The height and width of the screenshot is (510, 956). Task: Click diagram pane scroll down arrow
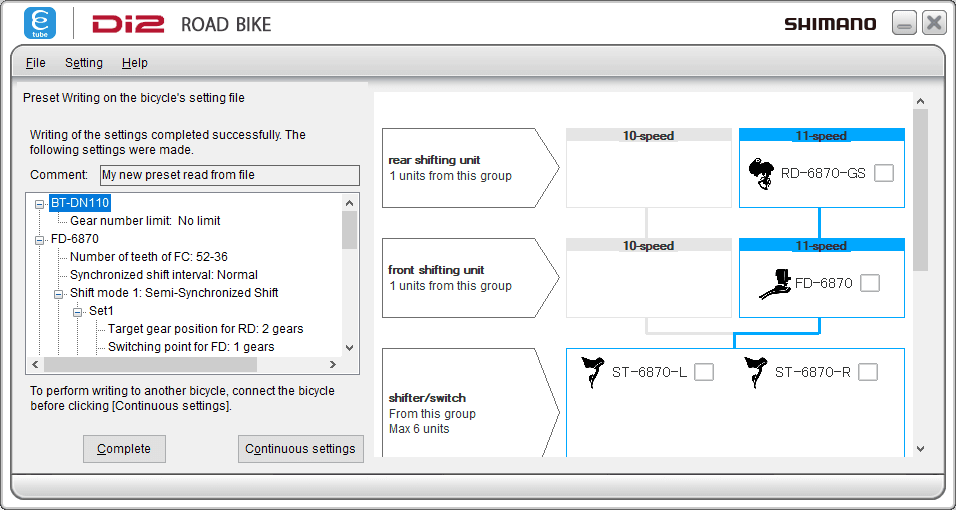(x=921, y=449)
